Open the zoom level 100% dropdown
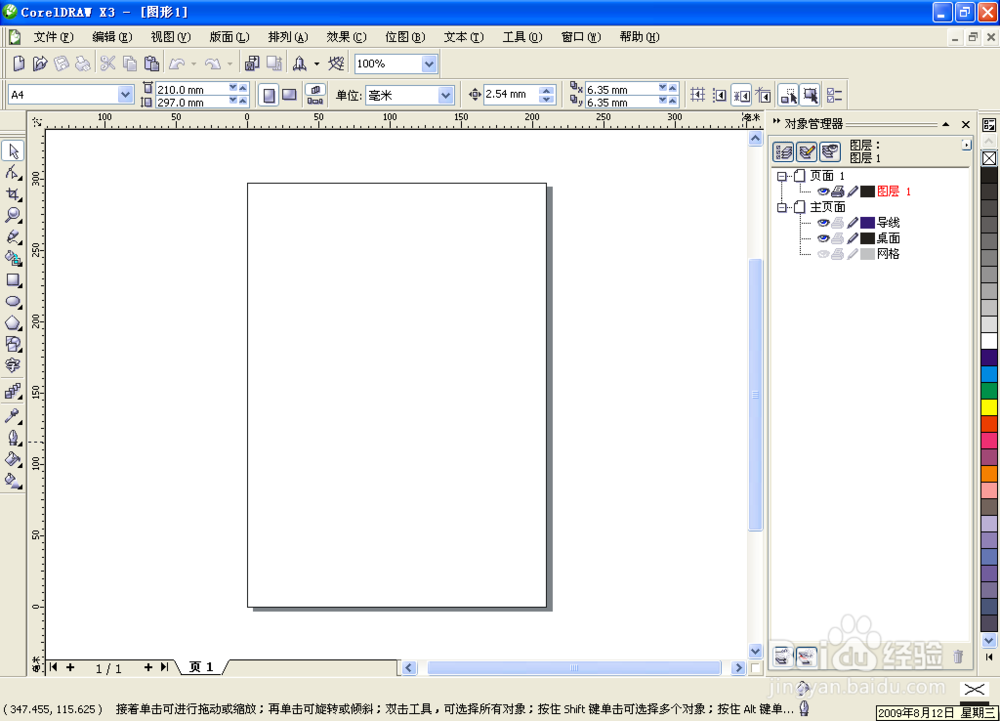This screenshot has width=1000, height=721. pos(428,63)
